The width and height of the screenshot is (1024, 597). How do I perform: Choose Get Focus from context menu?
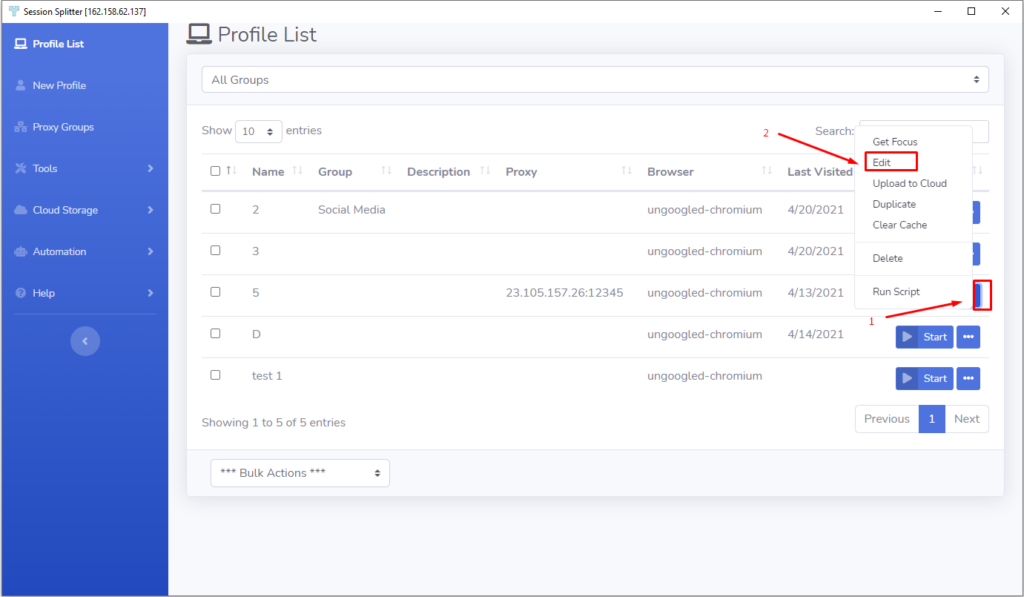coord(895,142)
